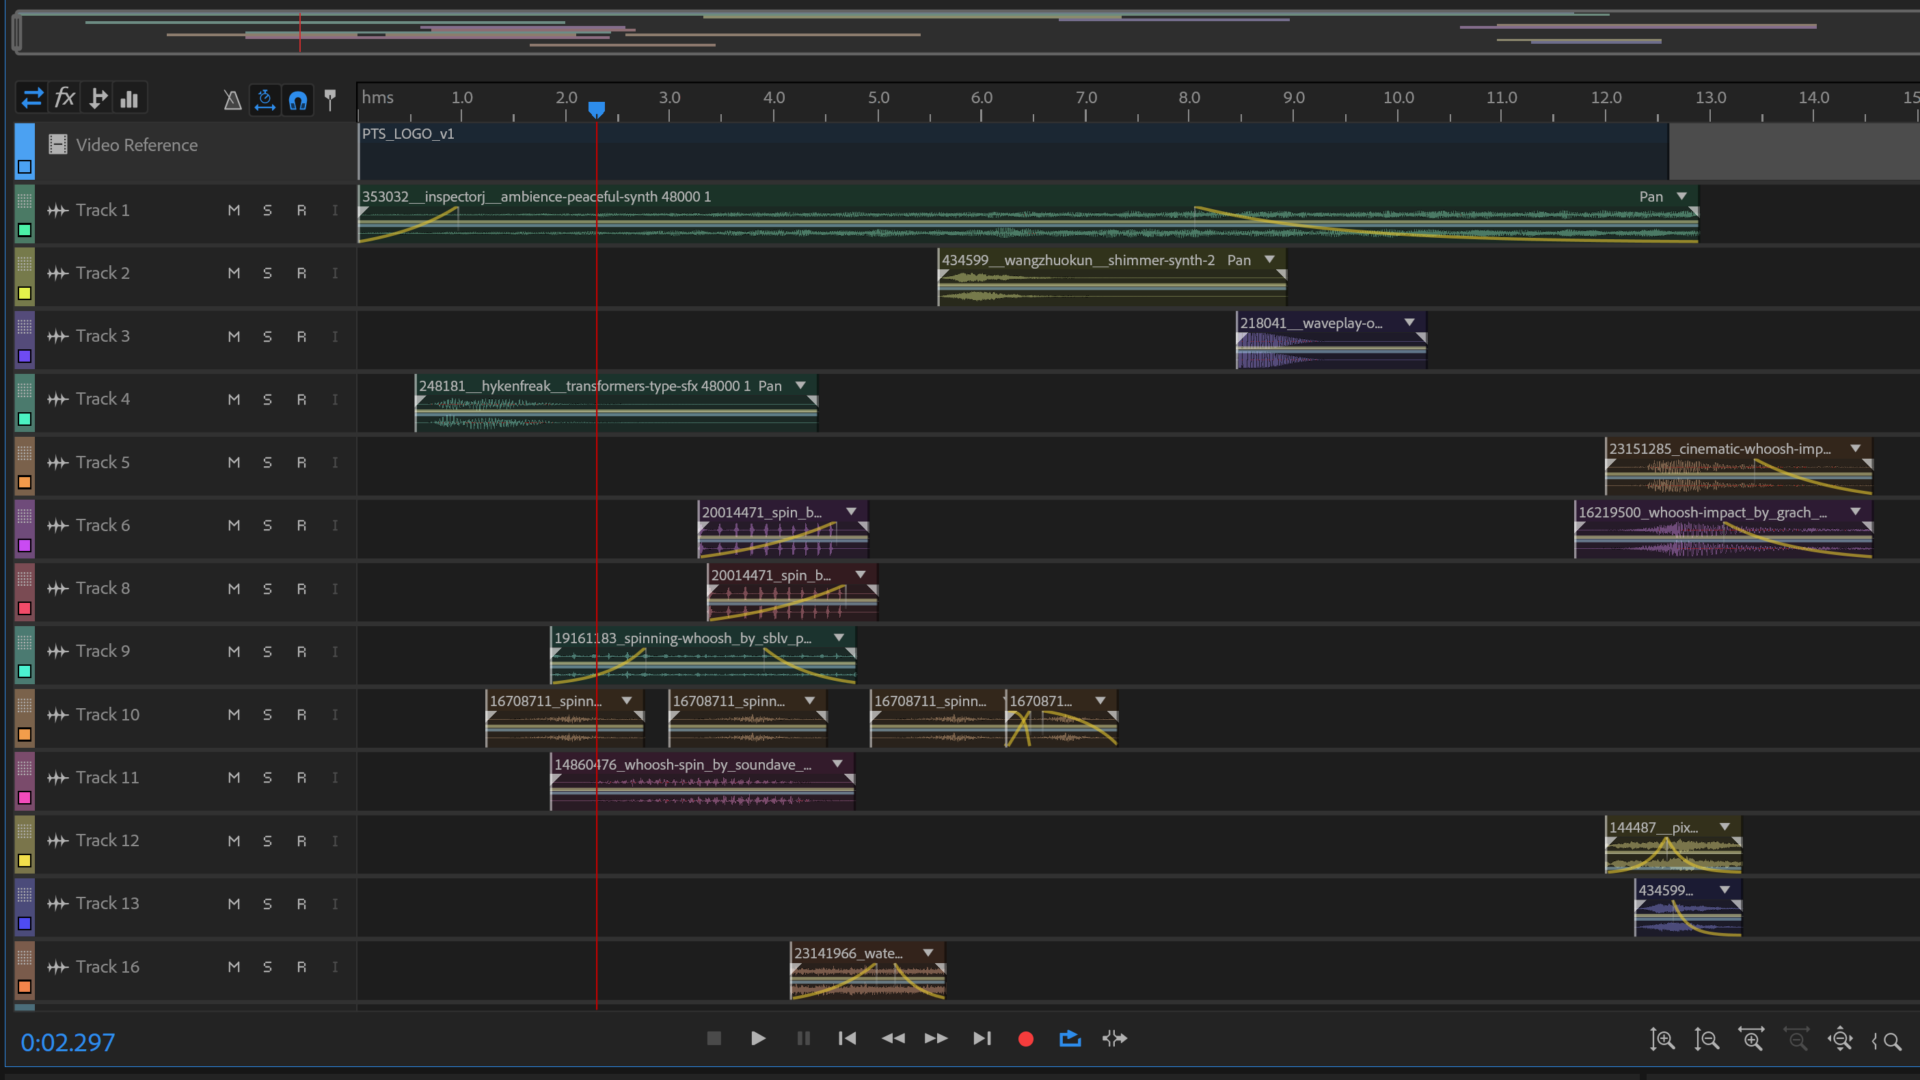Arm Track 2 for recording

coord(301,274)
